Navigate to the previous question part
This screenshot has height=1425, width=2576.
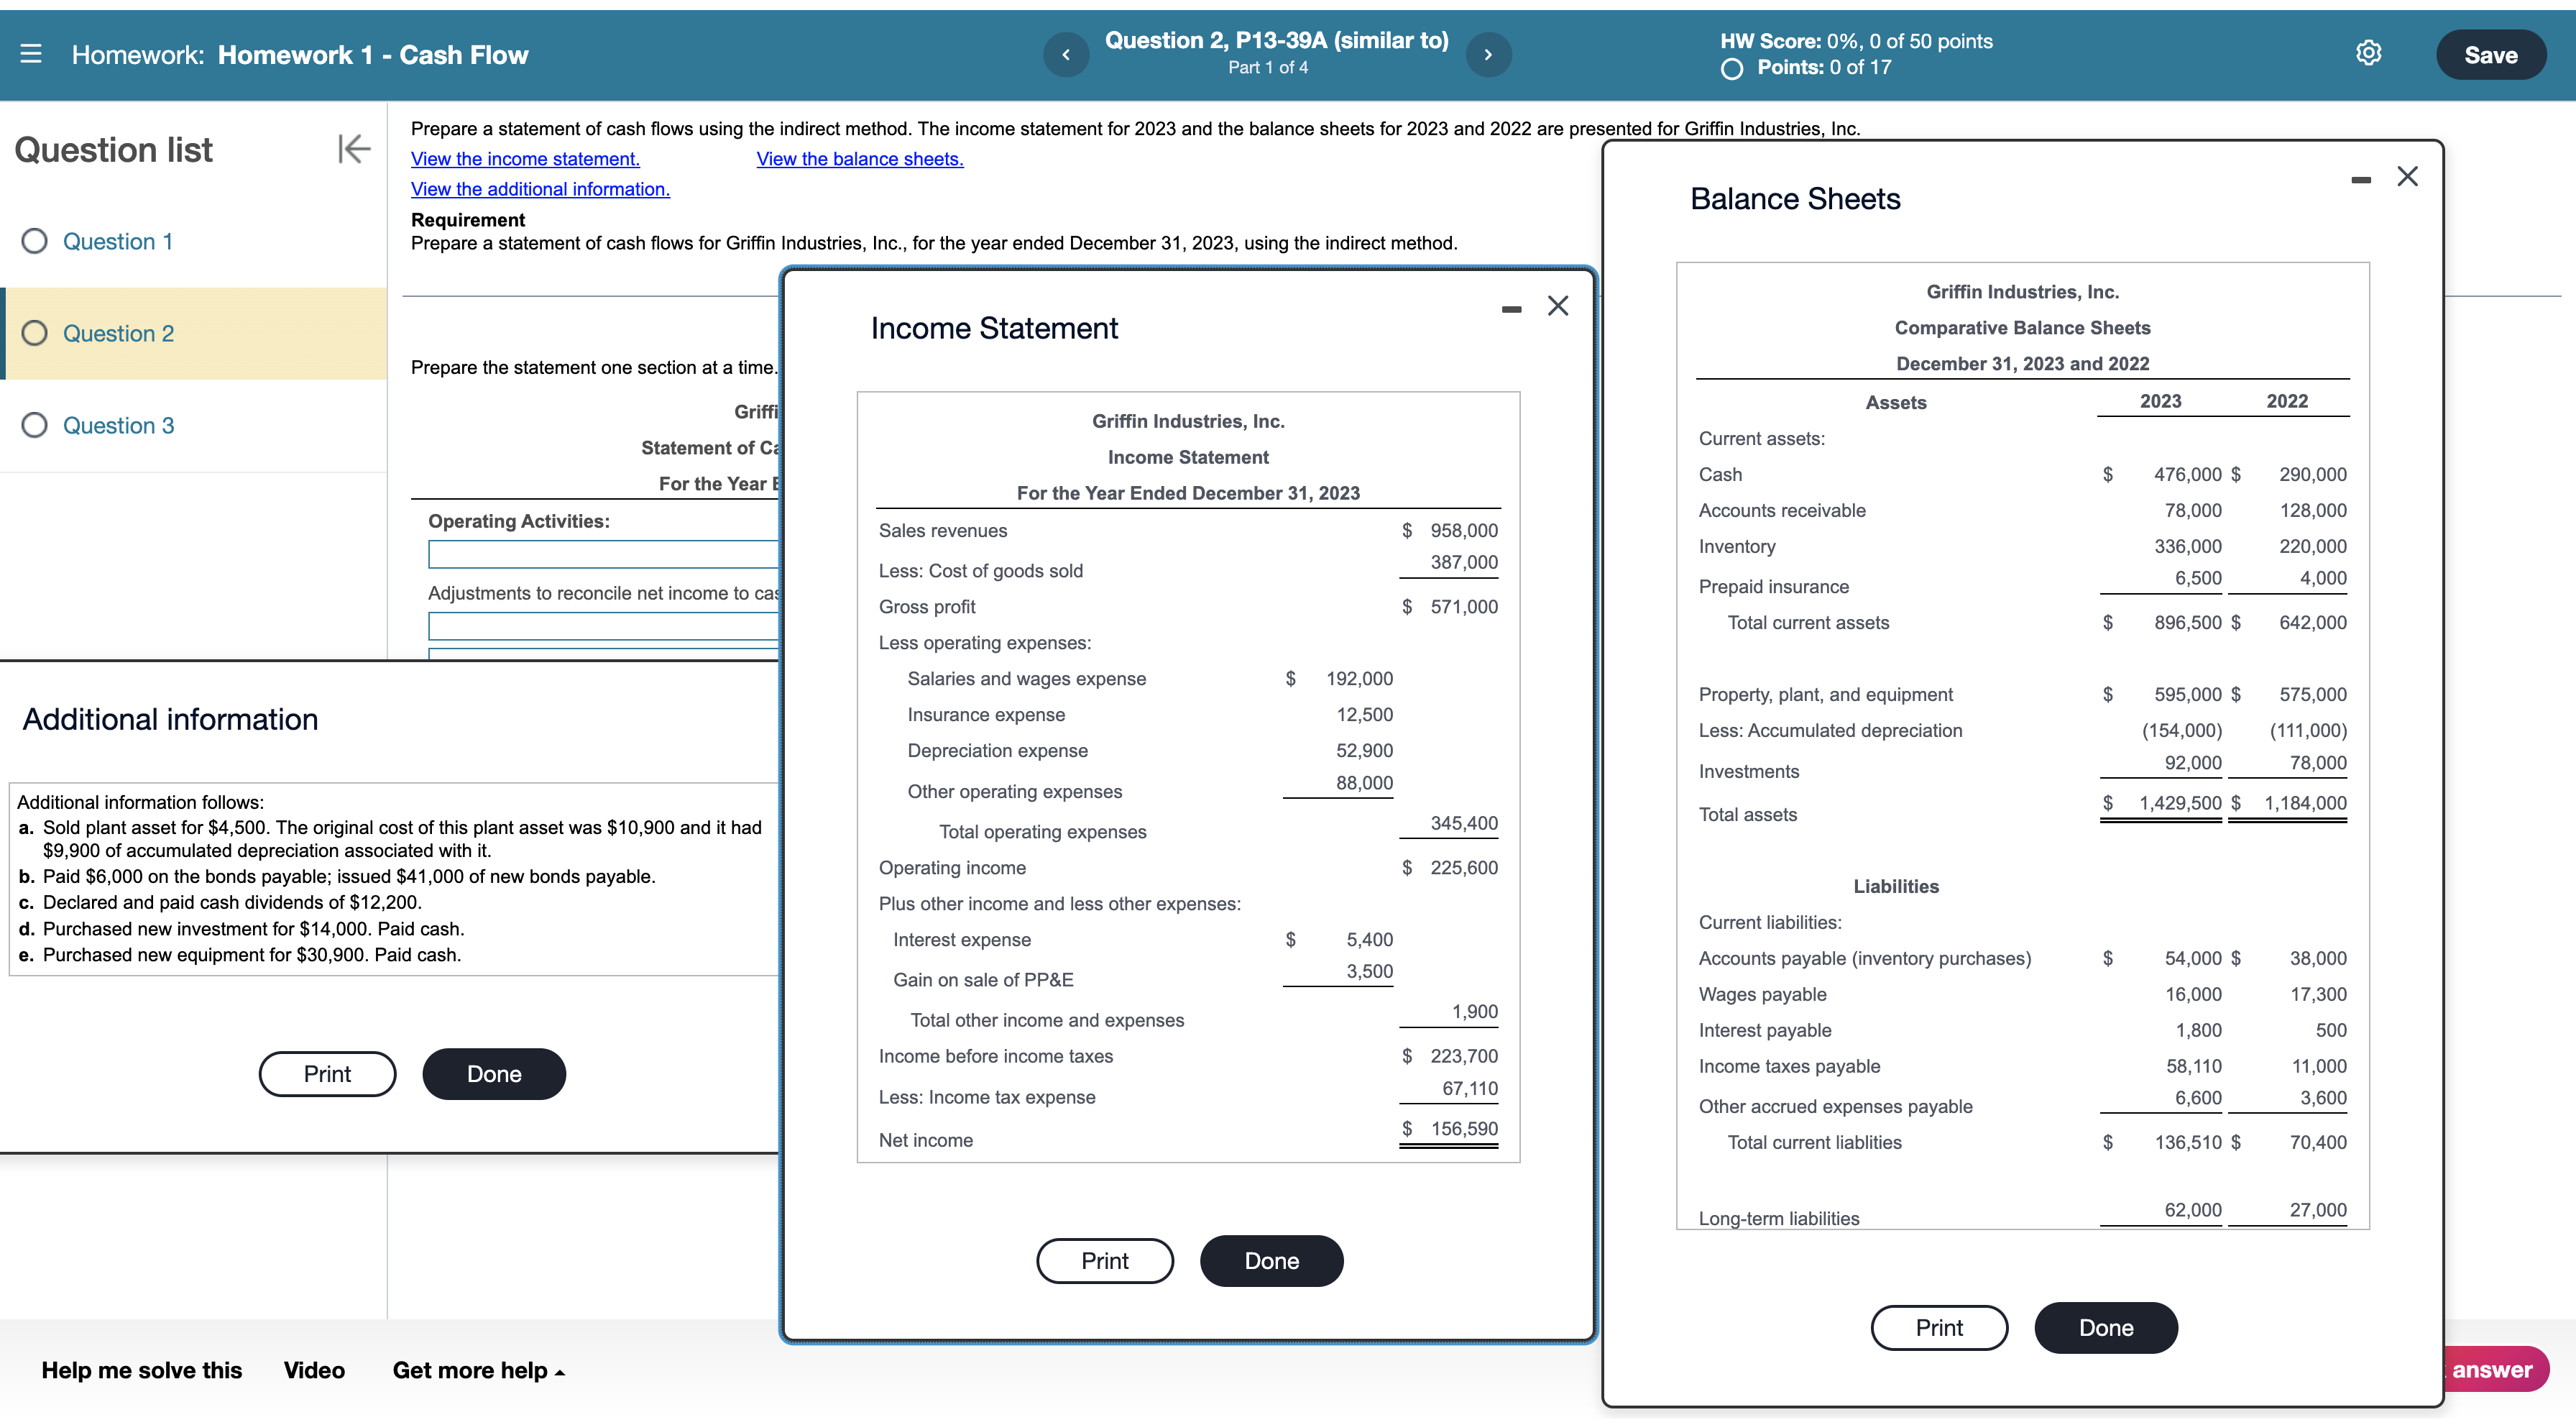pos(1066,55)
